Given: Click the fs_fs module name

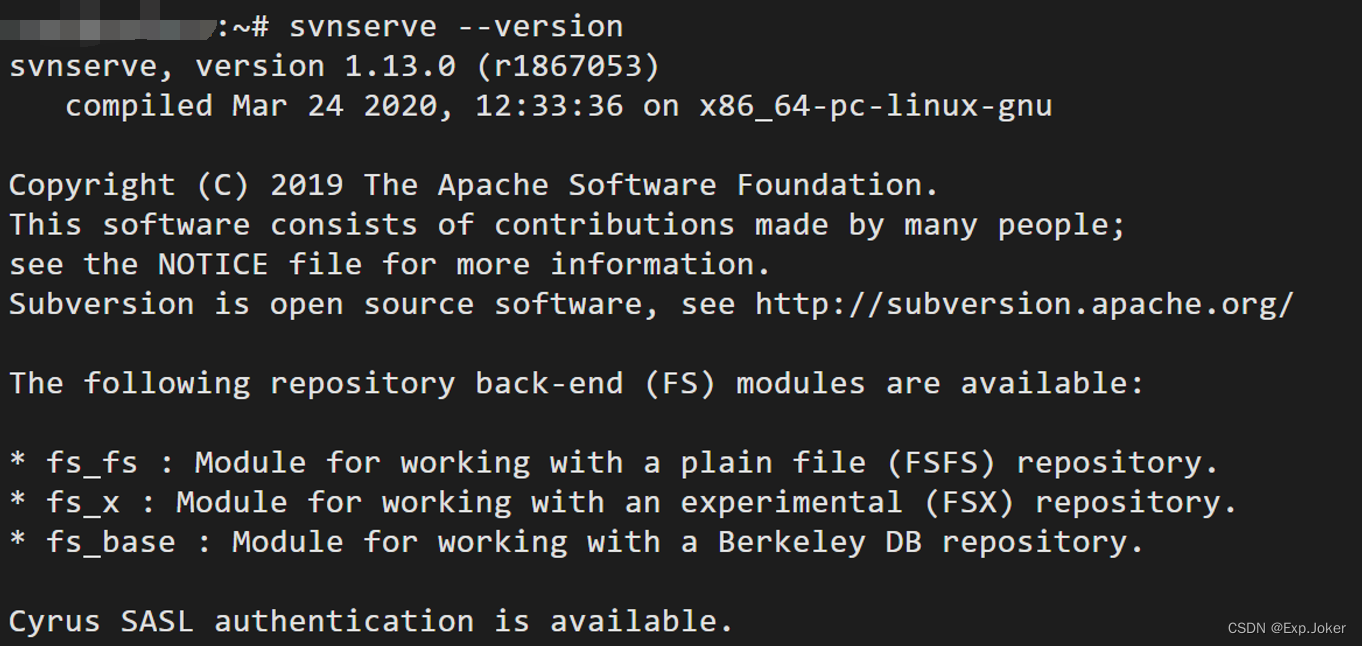Looking at the screenshot, I should [92, 463].
